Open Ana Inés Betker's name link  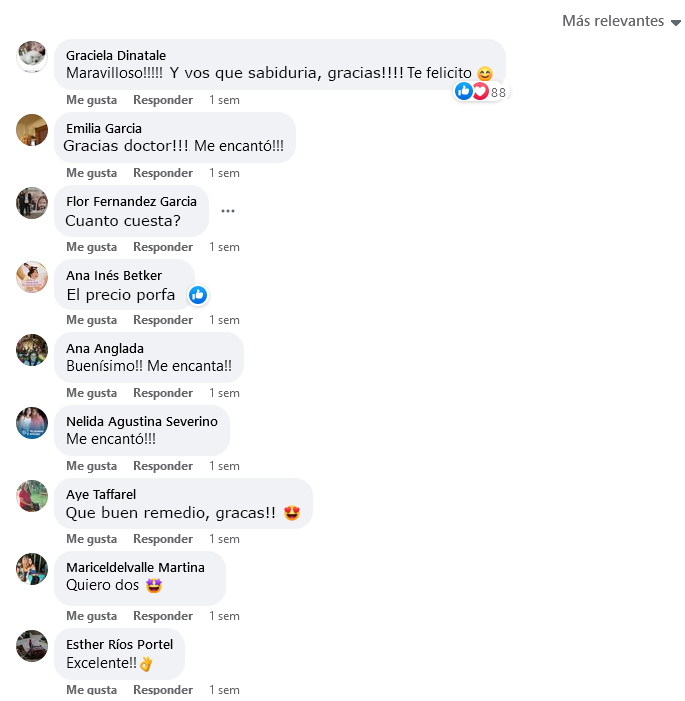click(114, 275)
